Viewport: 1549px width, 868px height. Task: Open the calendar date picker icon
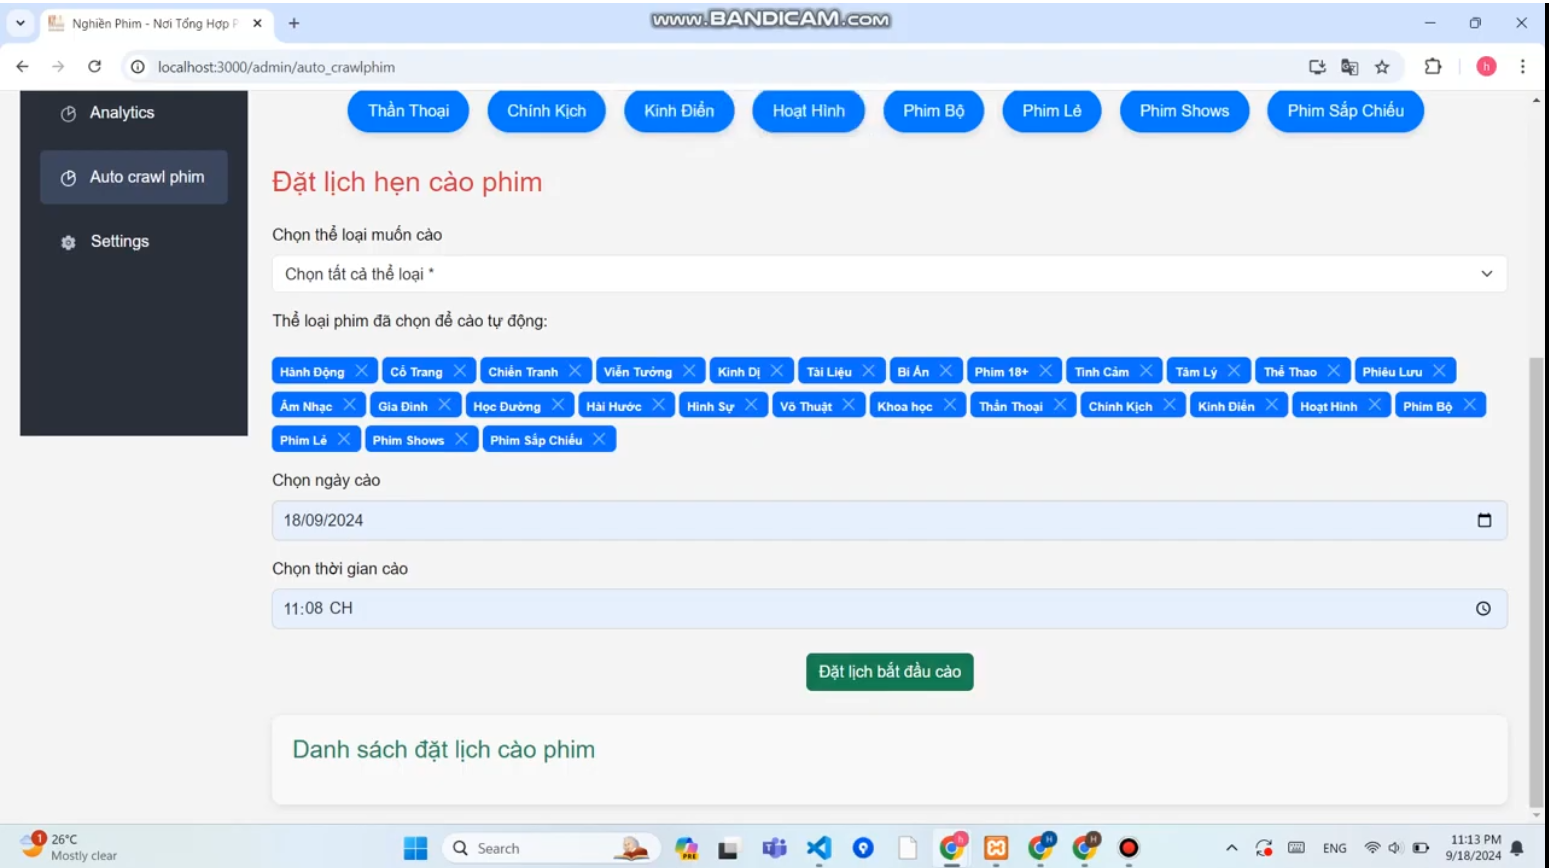(x=1484, y=520)
